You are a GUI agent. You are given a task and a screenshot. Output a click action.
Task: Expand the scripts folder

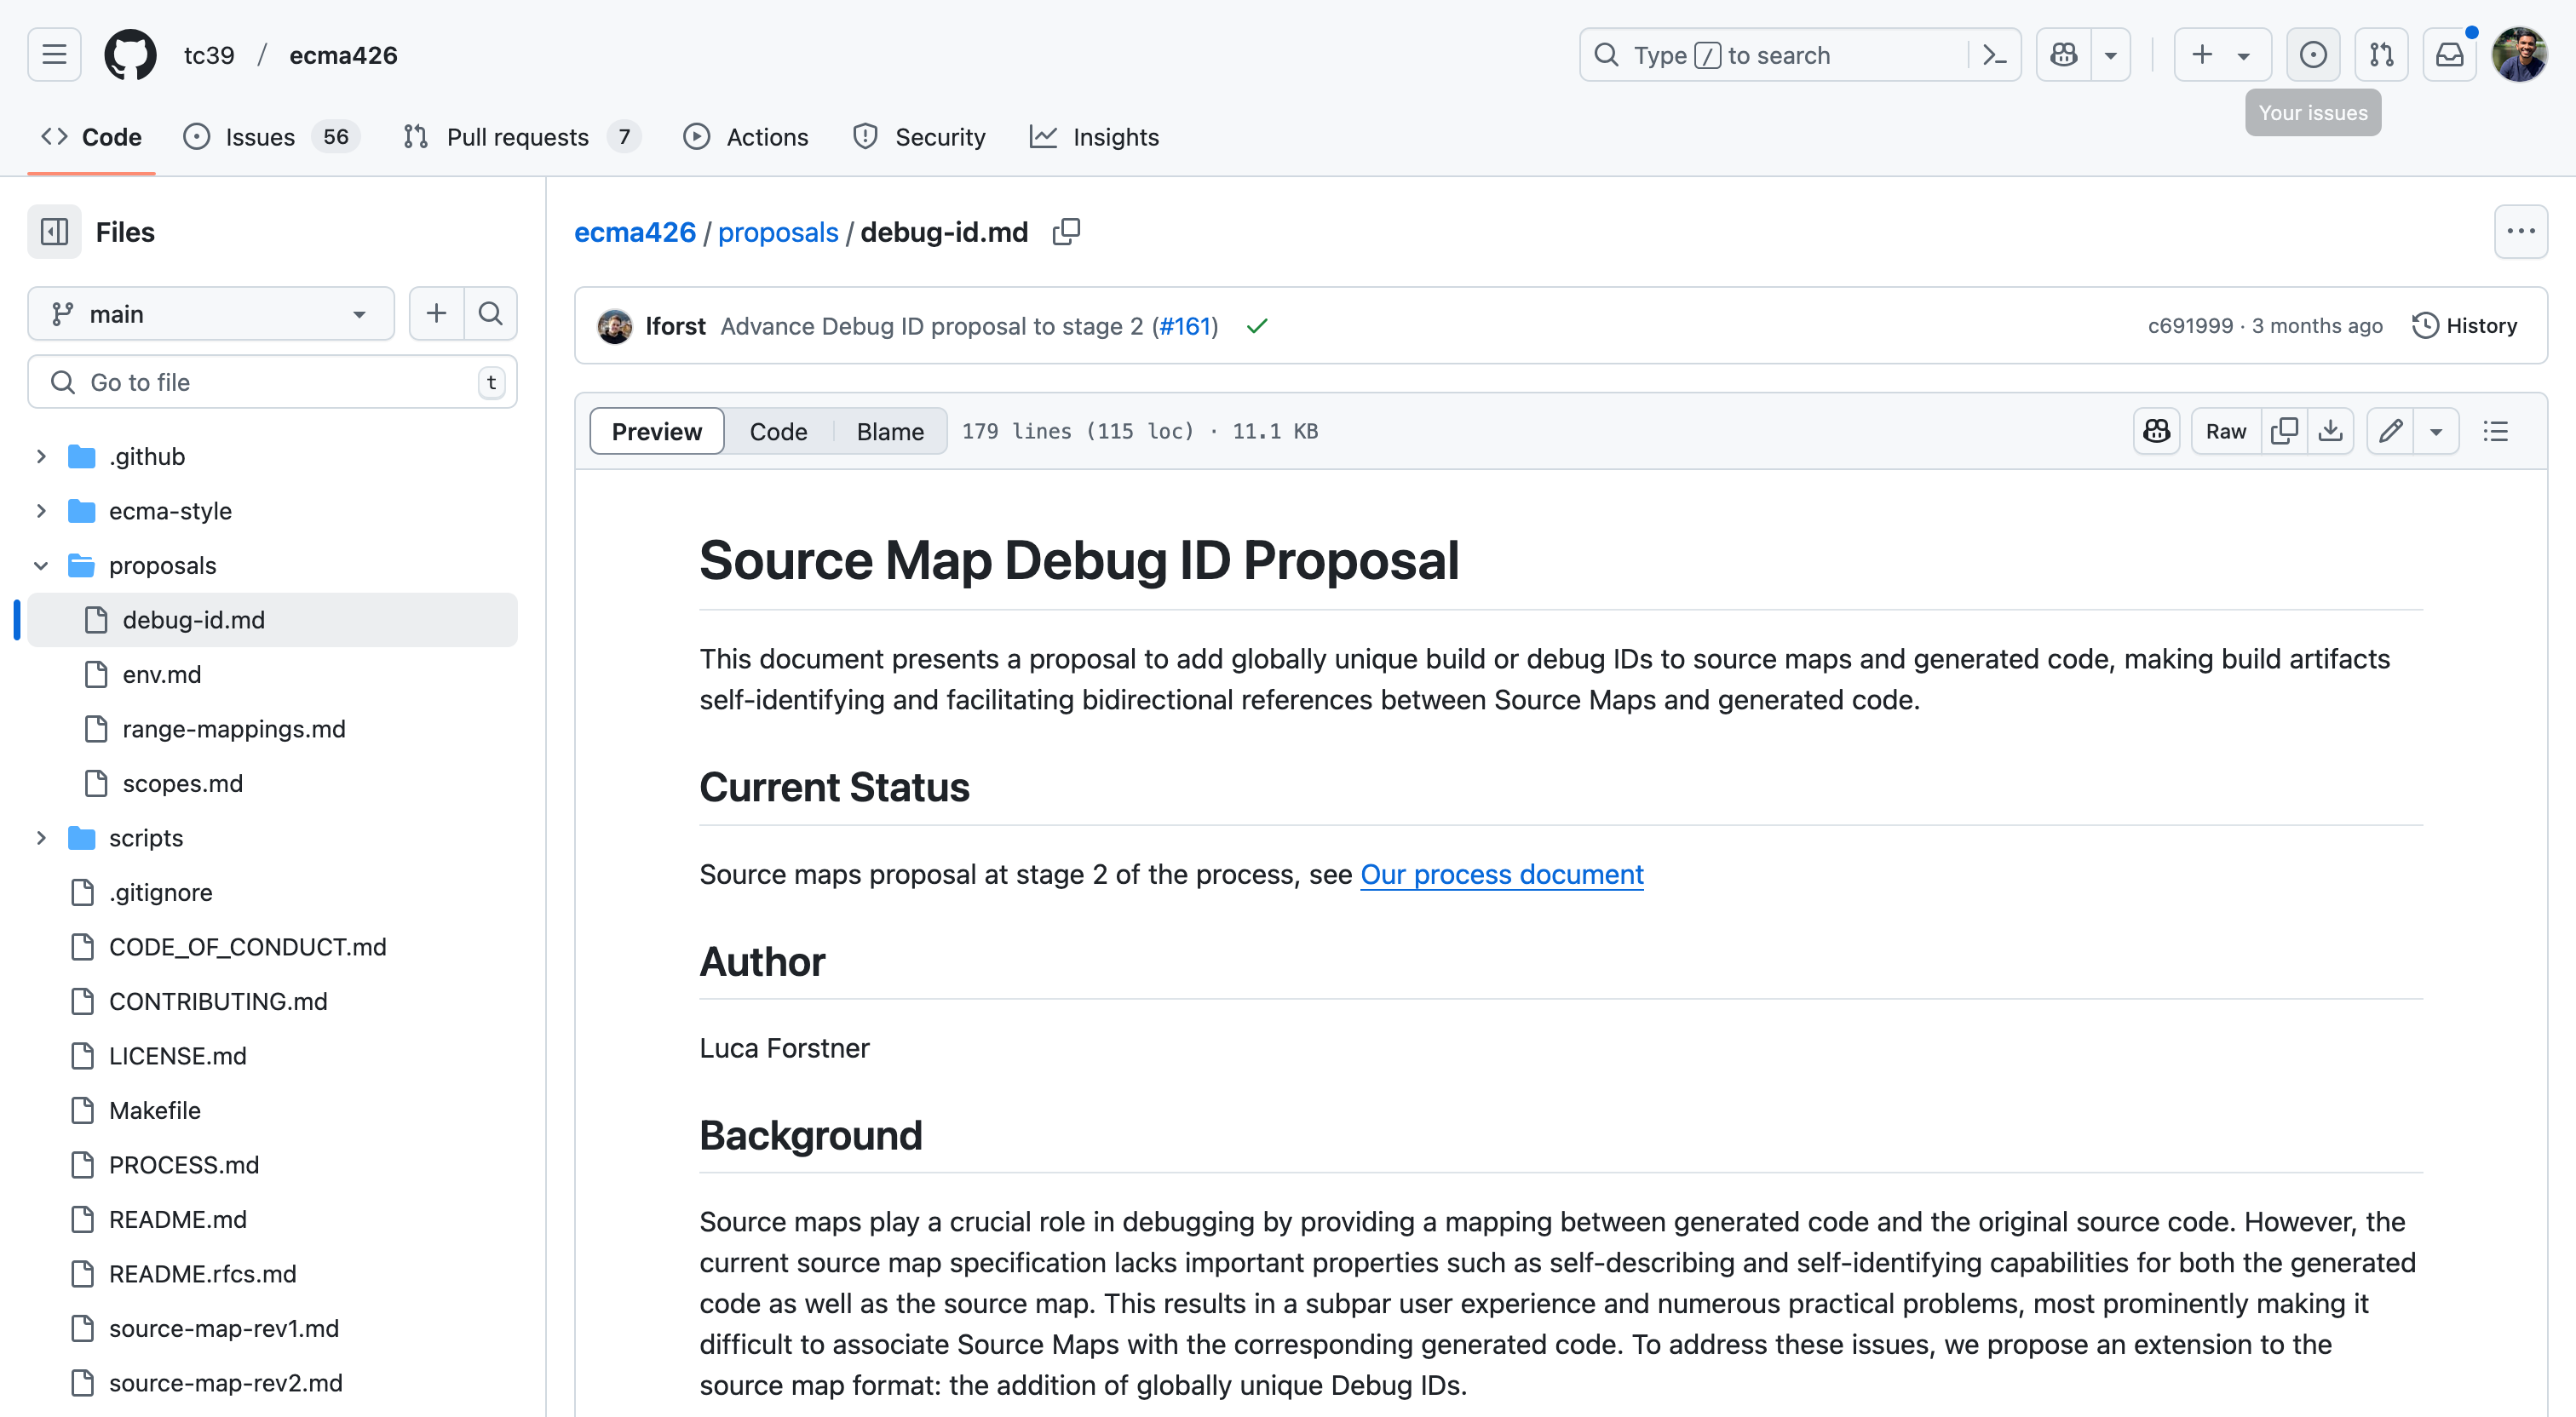pyautogui.click(x=41, y=838)
